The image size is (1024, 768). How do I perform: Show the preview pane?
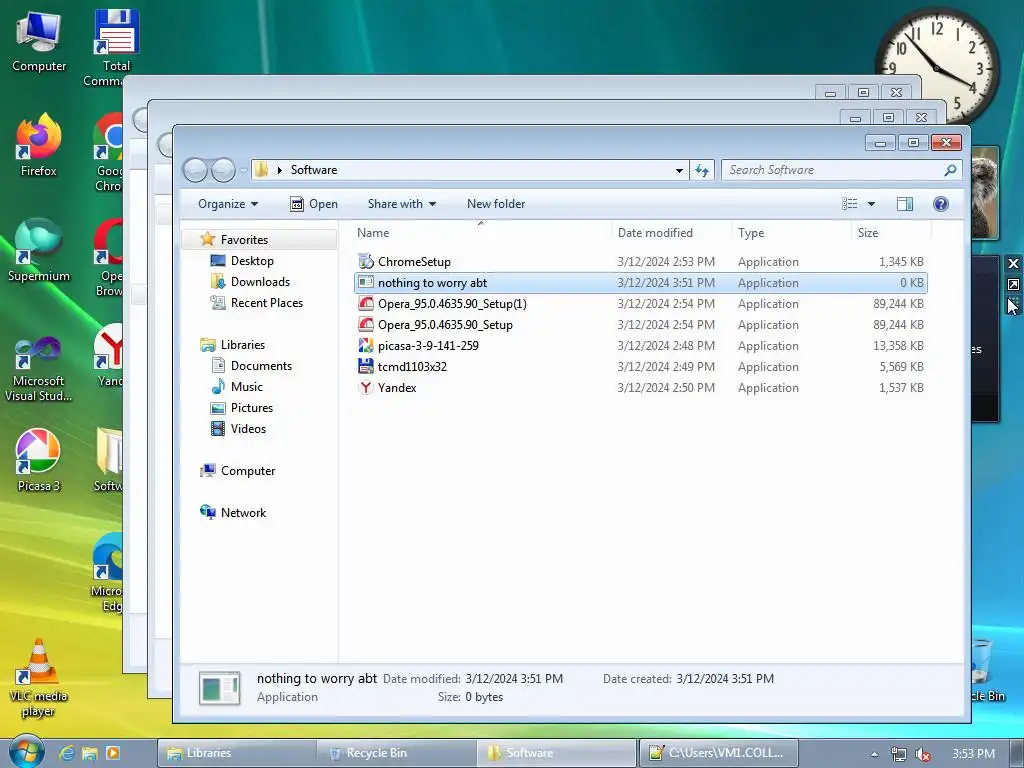(x=904, y=204)
